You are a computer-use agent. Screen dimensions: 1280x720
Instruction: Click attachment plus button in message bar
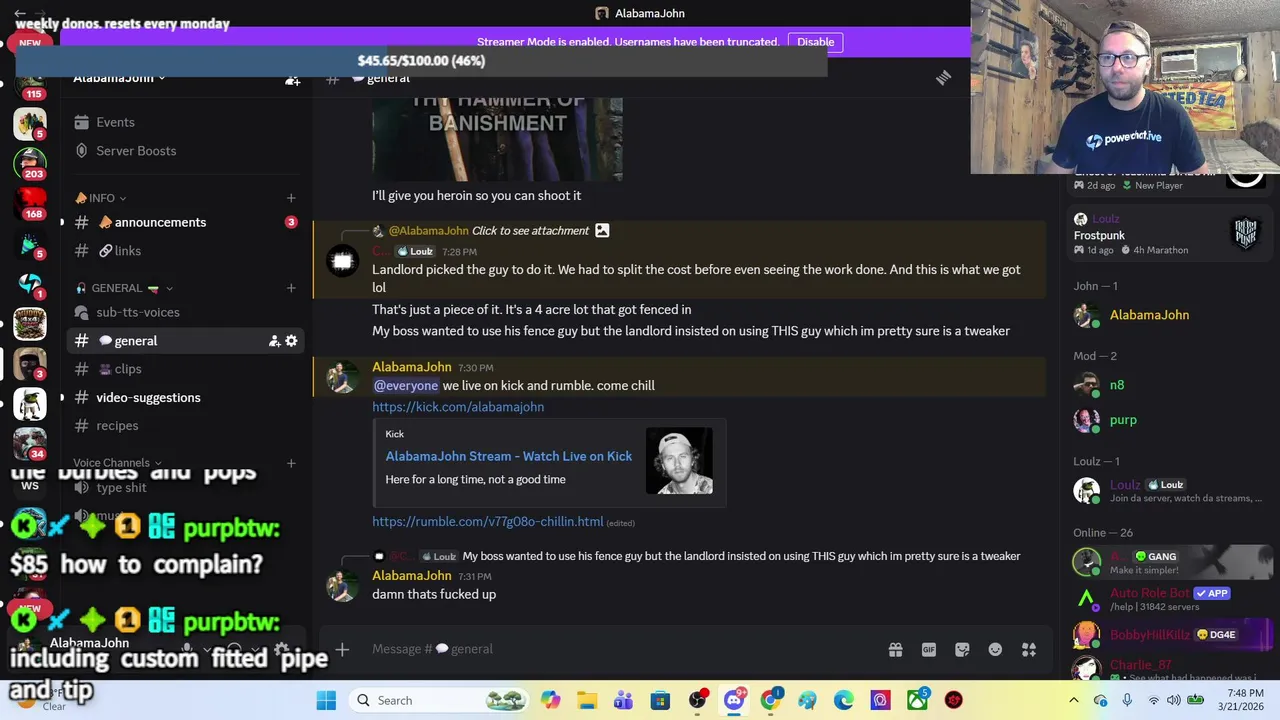pyautogui.click(x=342, y=649)
